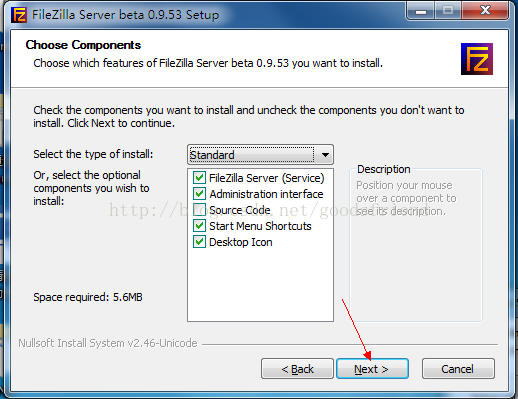
Task: Uncheck the Administration interface checkbox
Action: pos(199,194)
